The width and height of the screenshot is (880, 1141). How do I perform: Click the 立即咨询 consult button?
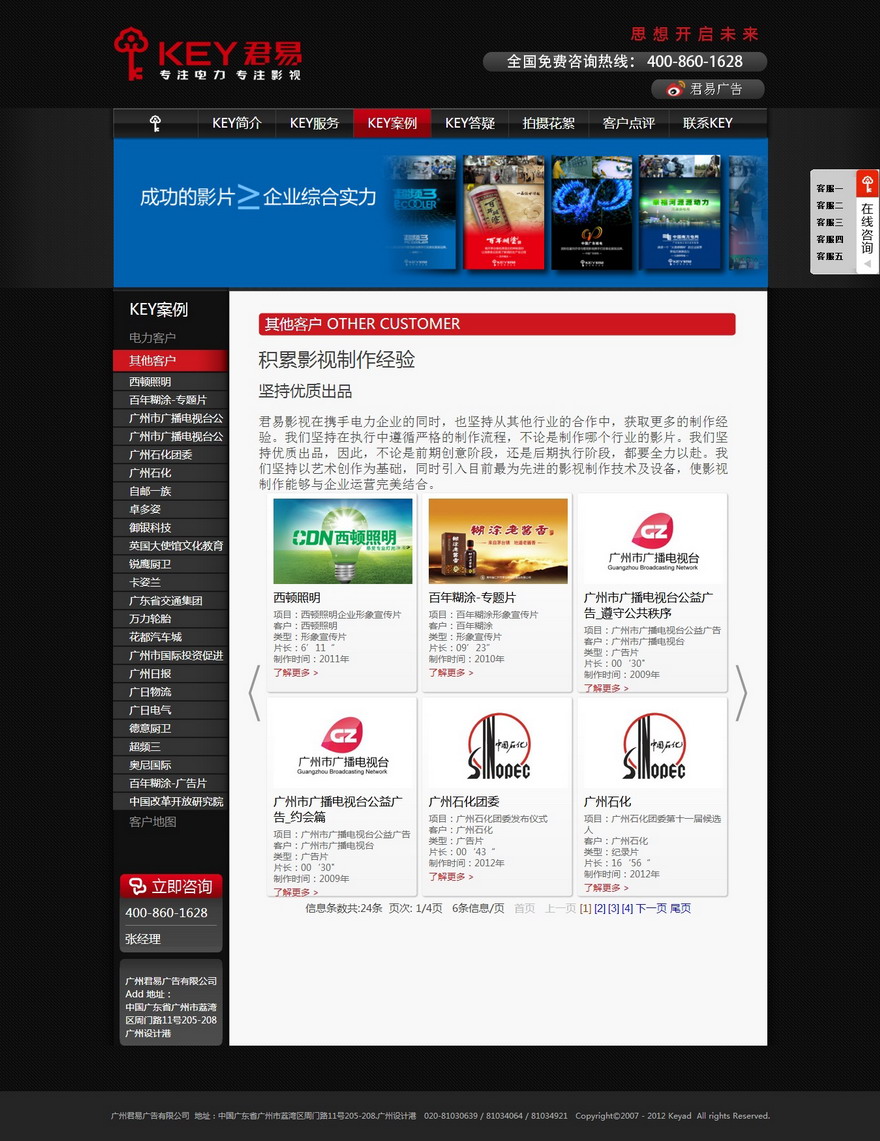coord(171,886)
